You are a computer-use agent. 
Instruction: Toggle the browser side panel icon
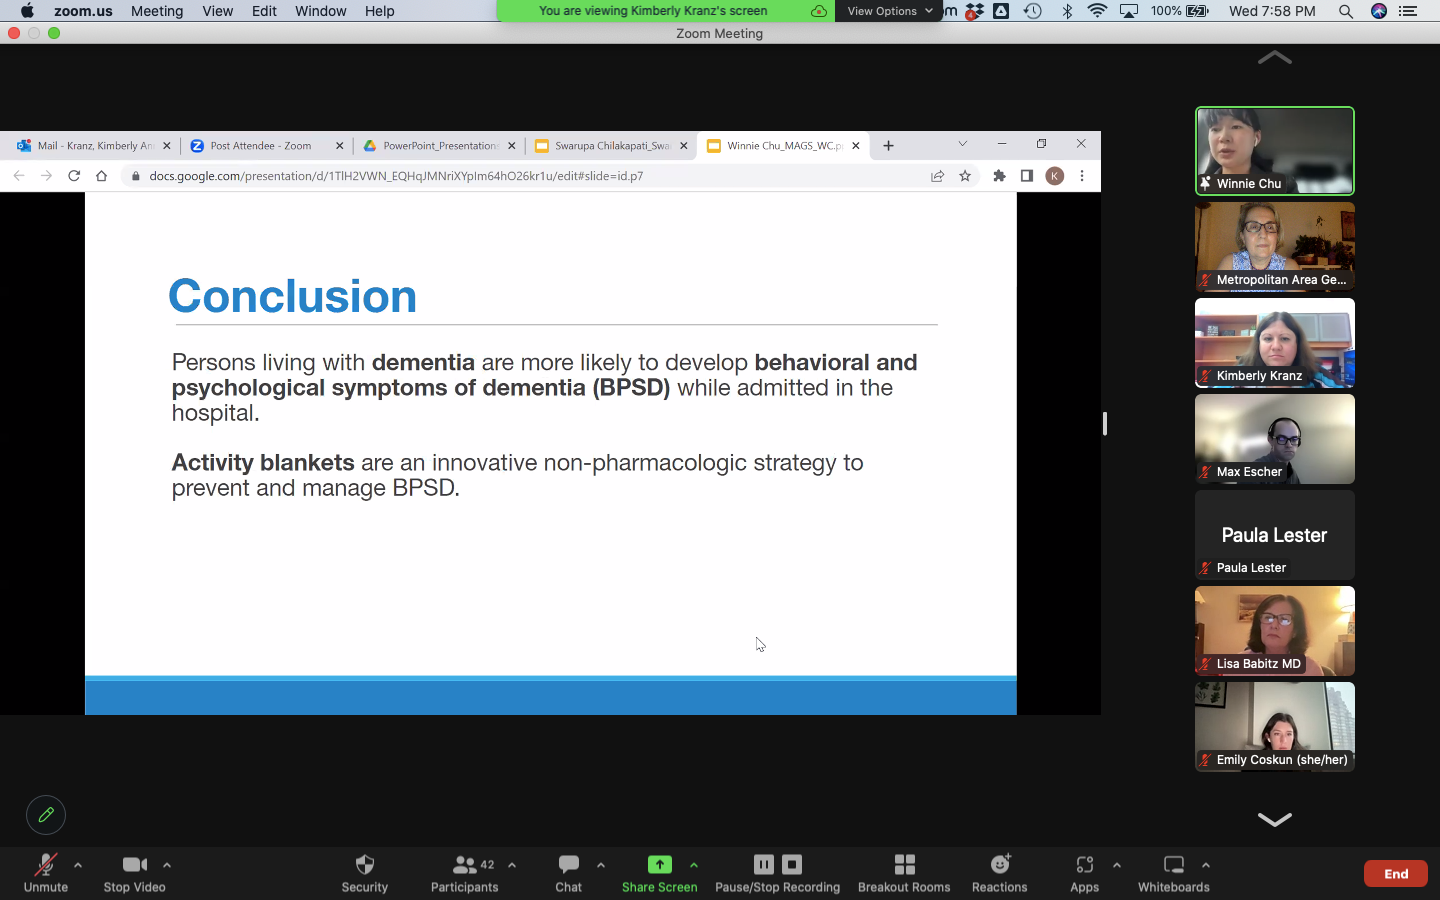(1027, 176)
